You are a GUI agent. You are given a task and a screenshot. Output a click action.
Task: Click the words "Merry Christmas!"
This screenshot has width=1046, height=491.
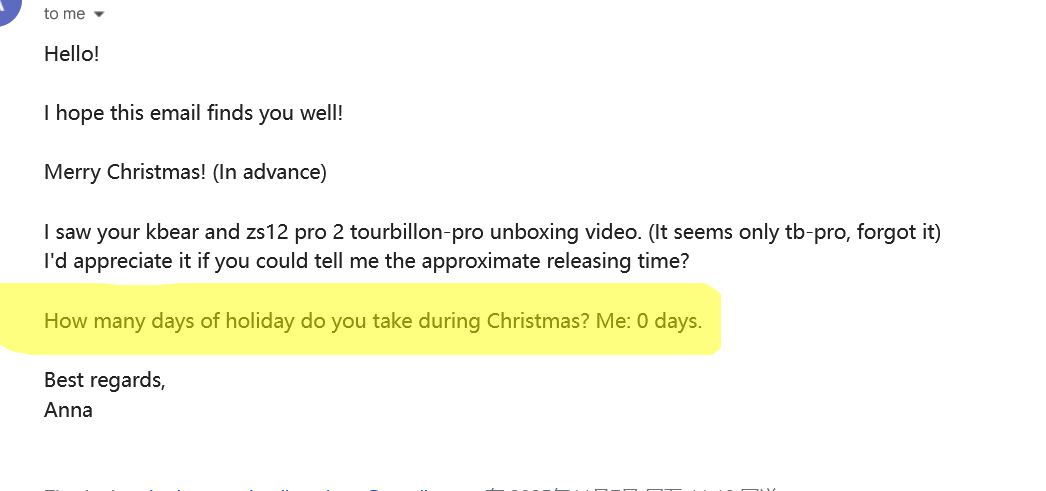(x=124, y=172)
